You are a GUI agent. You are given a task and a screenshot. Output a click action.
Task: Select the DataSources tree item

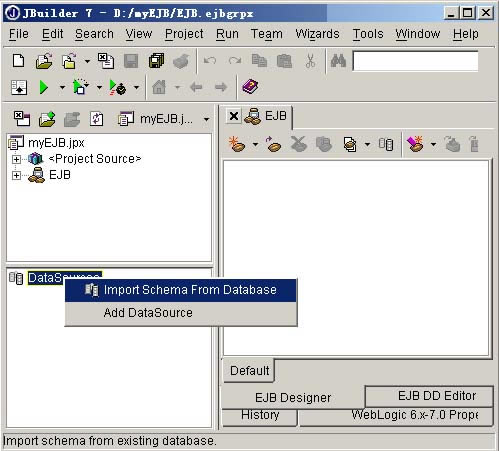pyautogui.click(x=64, y=278)
